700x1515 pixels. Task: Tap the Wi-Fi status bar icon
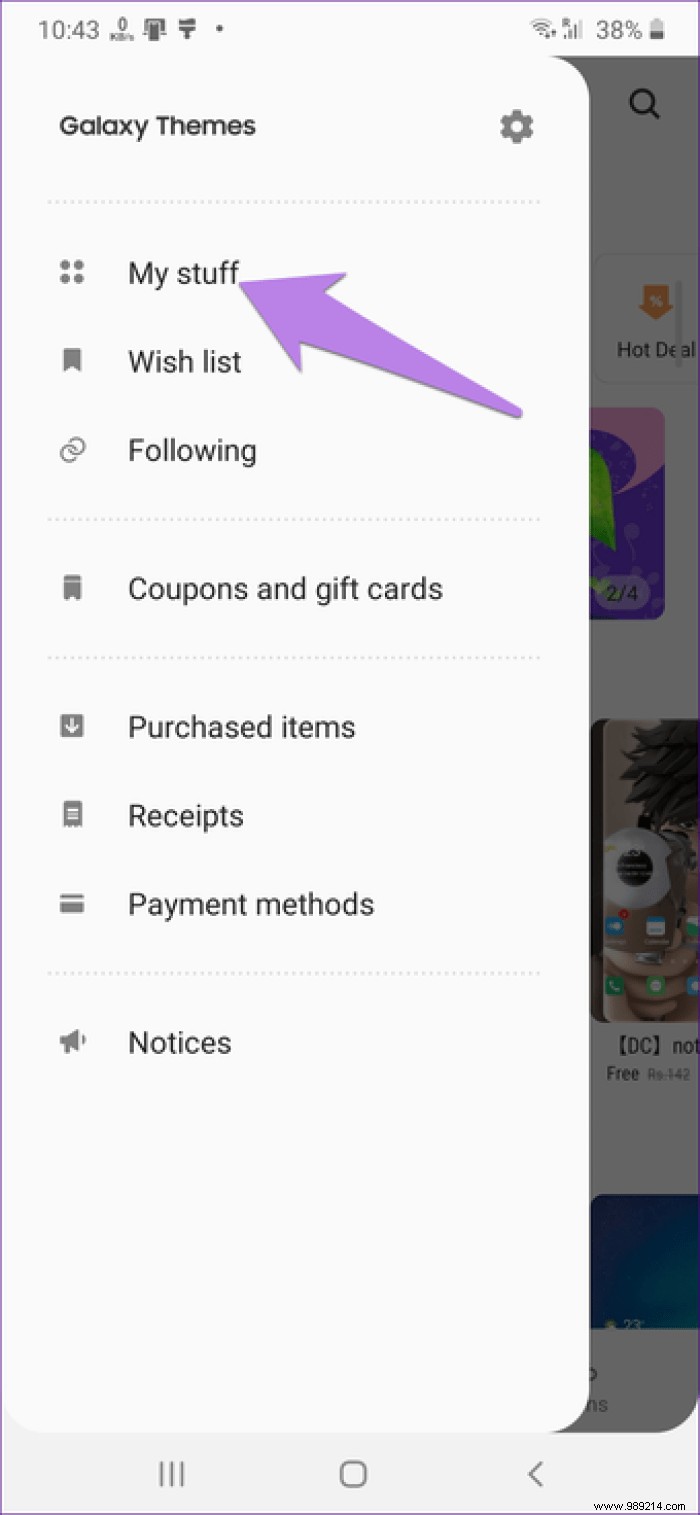pyautogui.click(x=540, y=29)
